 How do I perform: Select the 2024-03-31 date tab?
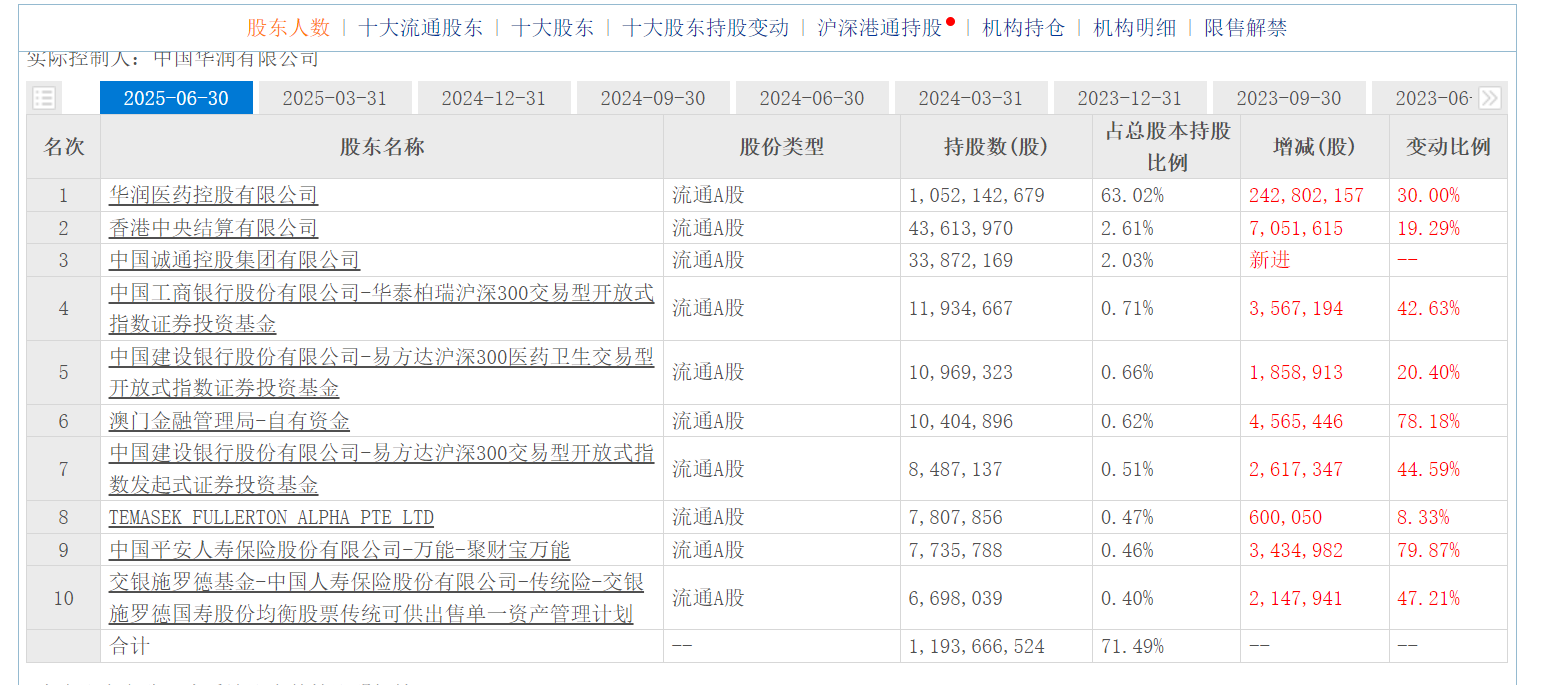(x=971, y=98)
